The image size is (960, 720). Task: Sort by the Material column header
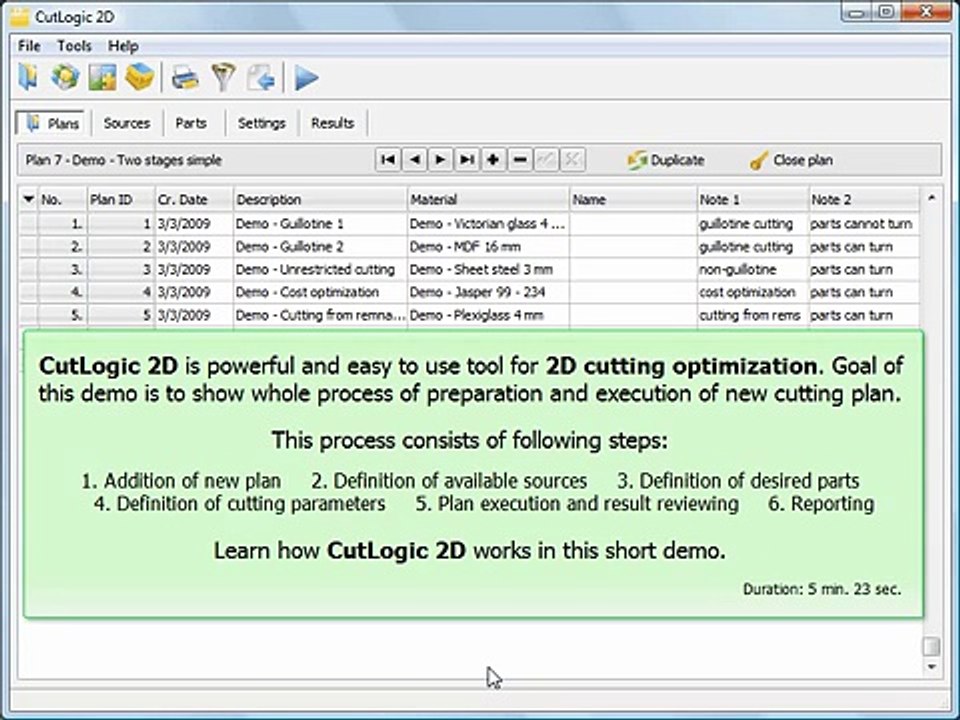pyautogui.click(x=488, y=199)
